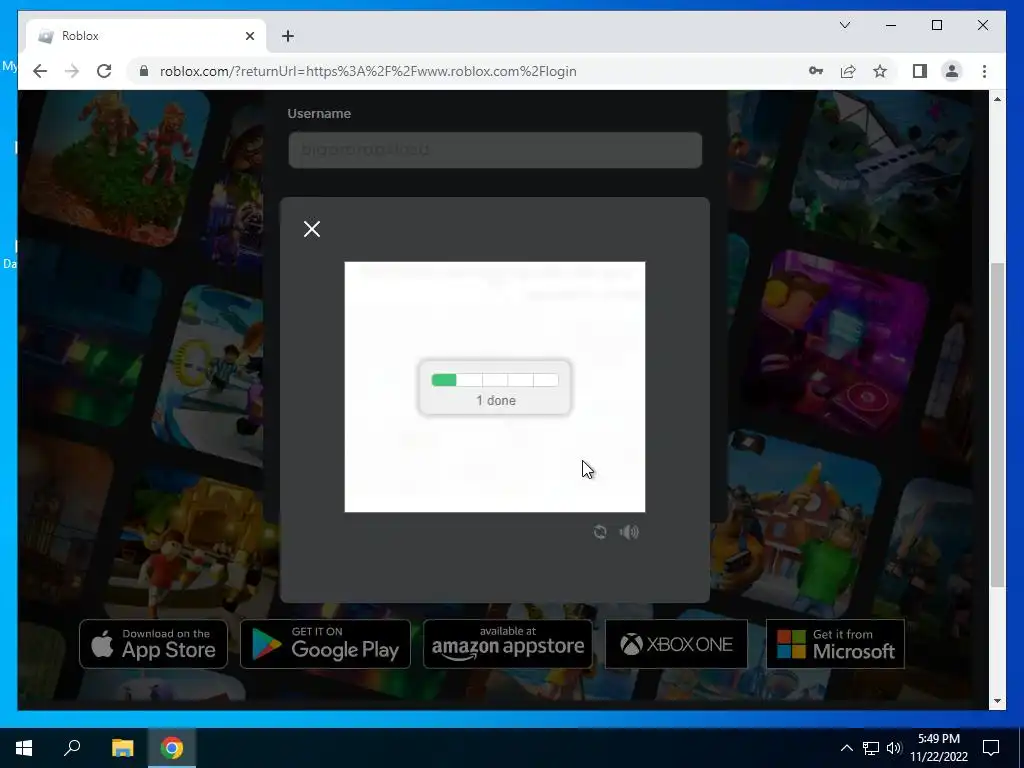
Task: Open available at amazon appstore badge
Action: coord(508,644)
